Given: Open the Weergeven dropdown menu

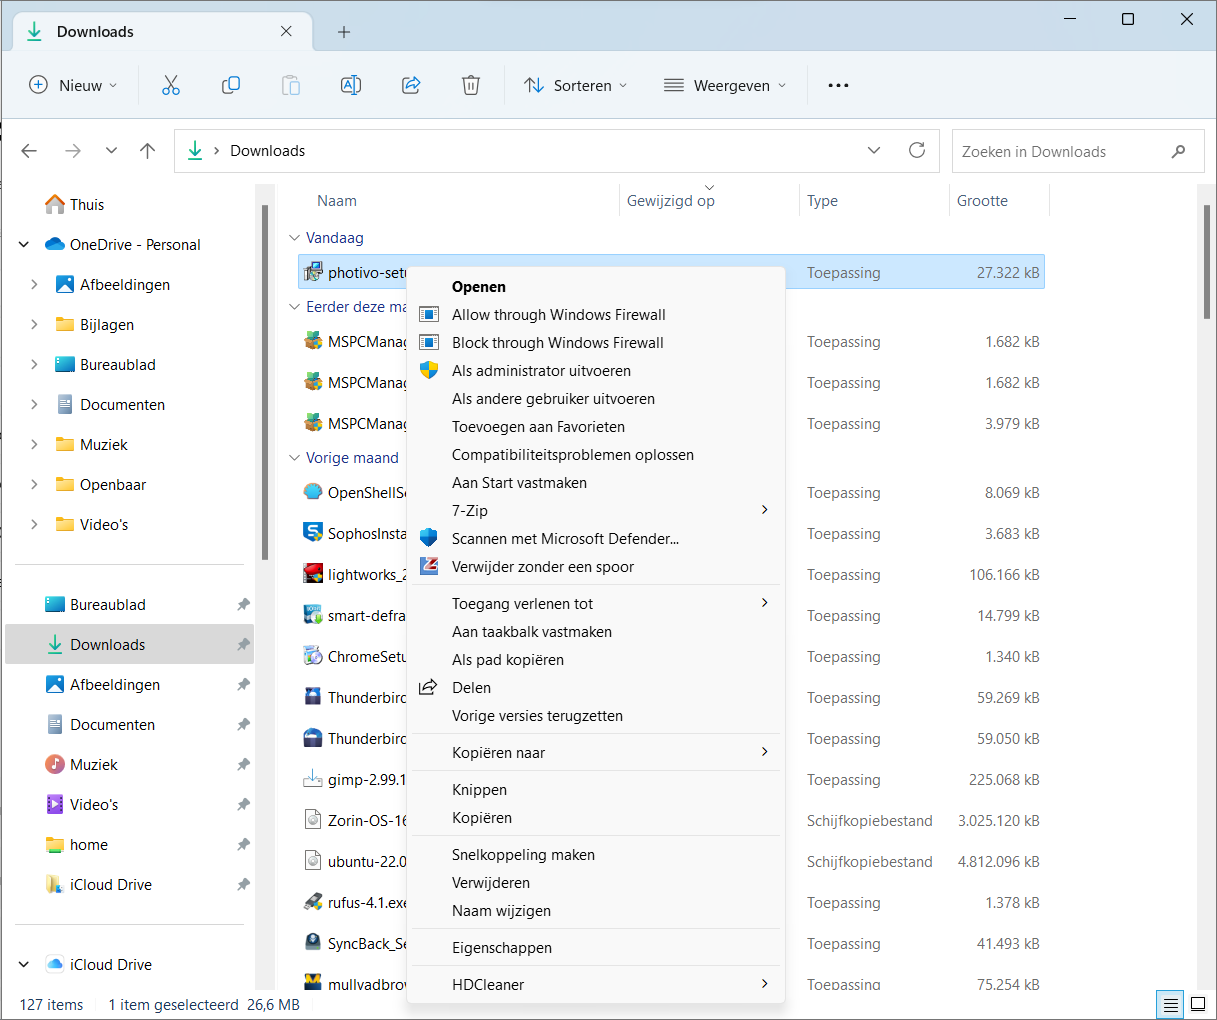Looking at the screenshot, I should click(725, 85).
